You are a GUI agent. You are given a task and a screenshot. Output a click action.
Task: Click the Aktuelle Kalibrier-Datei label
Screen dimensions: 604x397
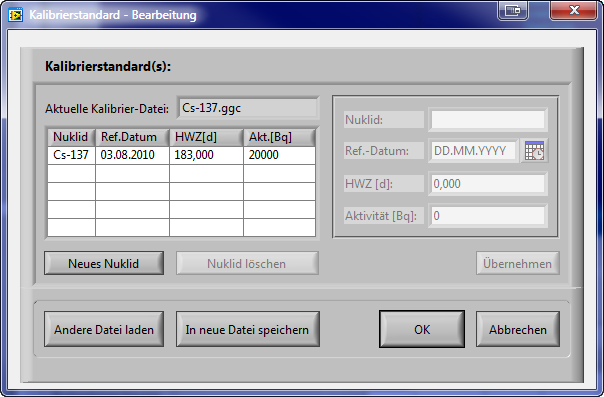click(x=107, y=109)
